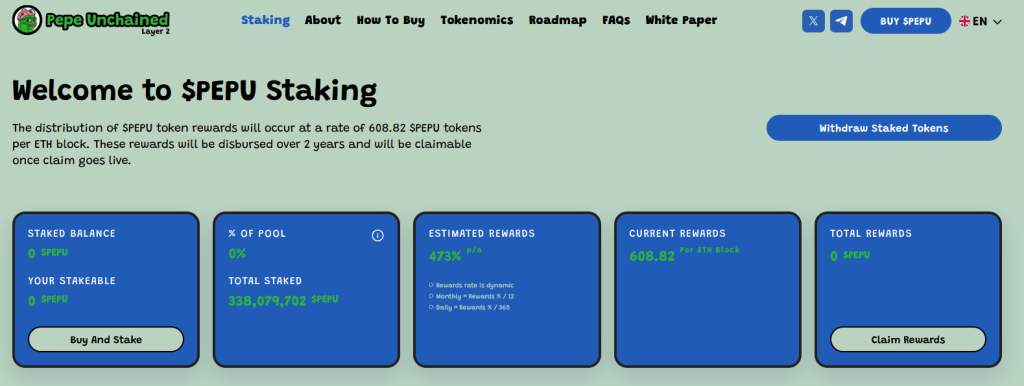Open the About menu item
Image resolution: width=1024 pixels, height=386 pixels.
(323, 20)
